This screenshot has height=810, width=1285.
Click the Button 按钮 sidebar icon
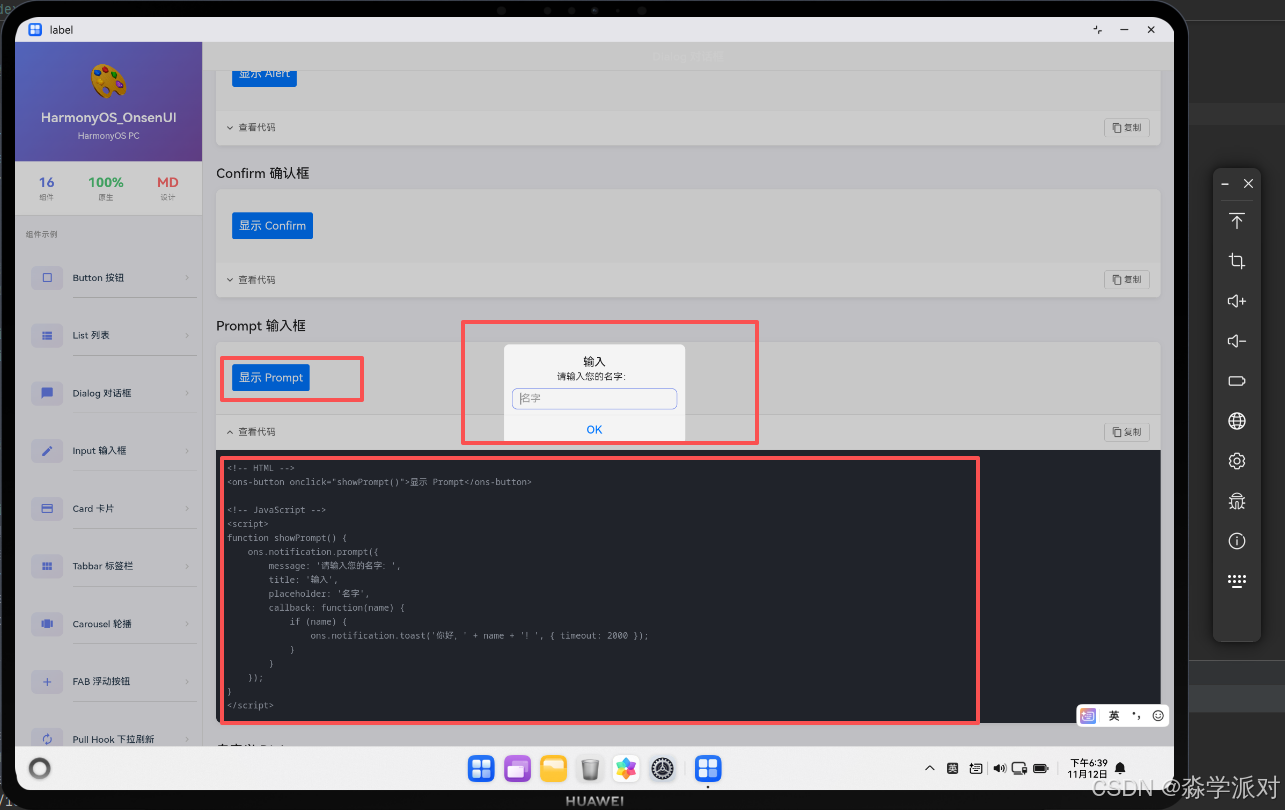pyautogui.click(x=47, y=277)
